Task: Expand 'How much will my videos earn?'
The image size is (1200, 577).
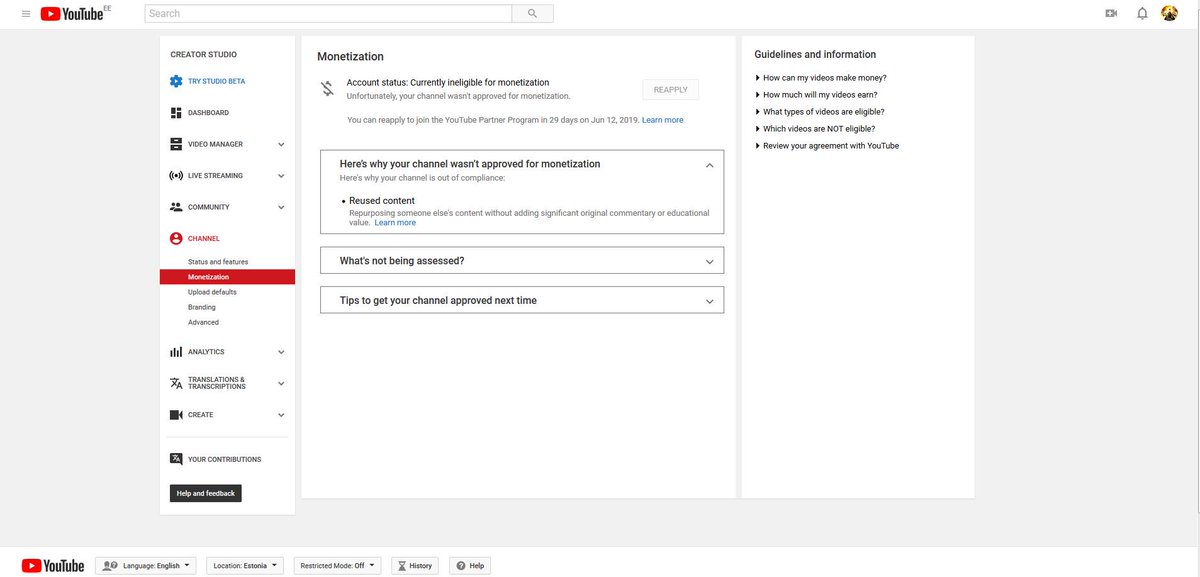Action: click(x=816, y=95)
